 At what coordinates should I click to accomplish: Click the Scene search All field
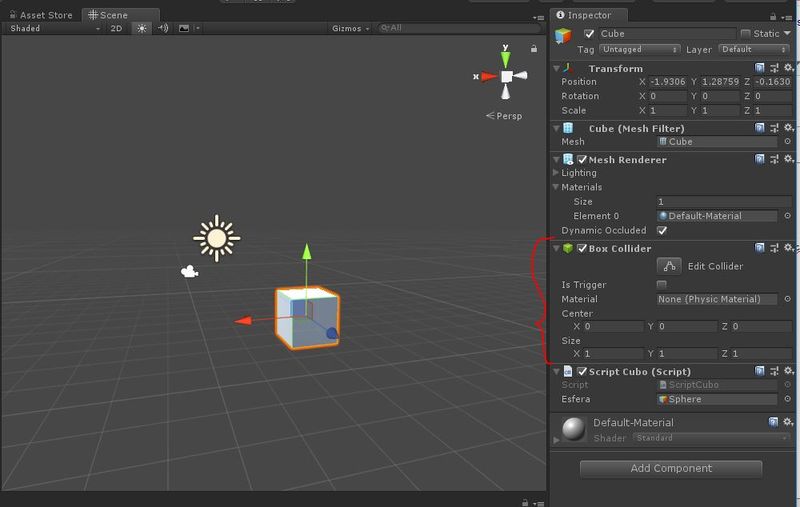click(458, 28)
